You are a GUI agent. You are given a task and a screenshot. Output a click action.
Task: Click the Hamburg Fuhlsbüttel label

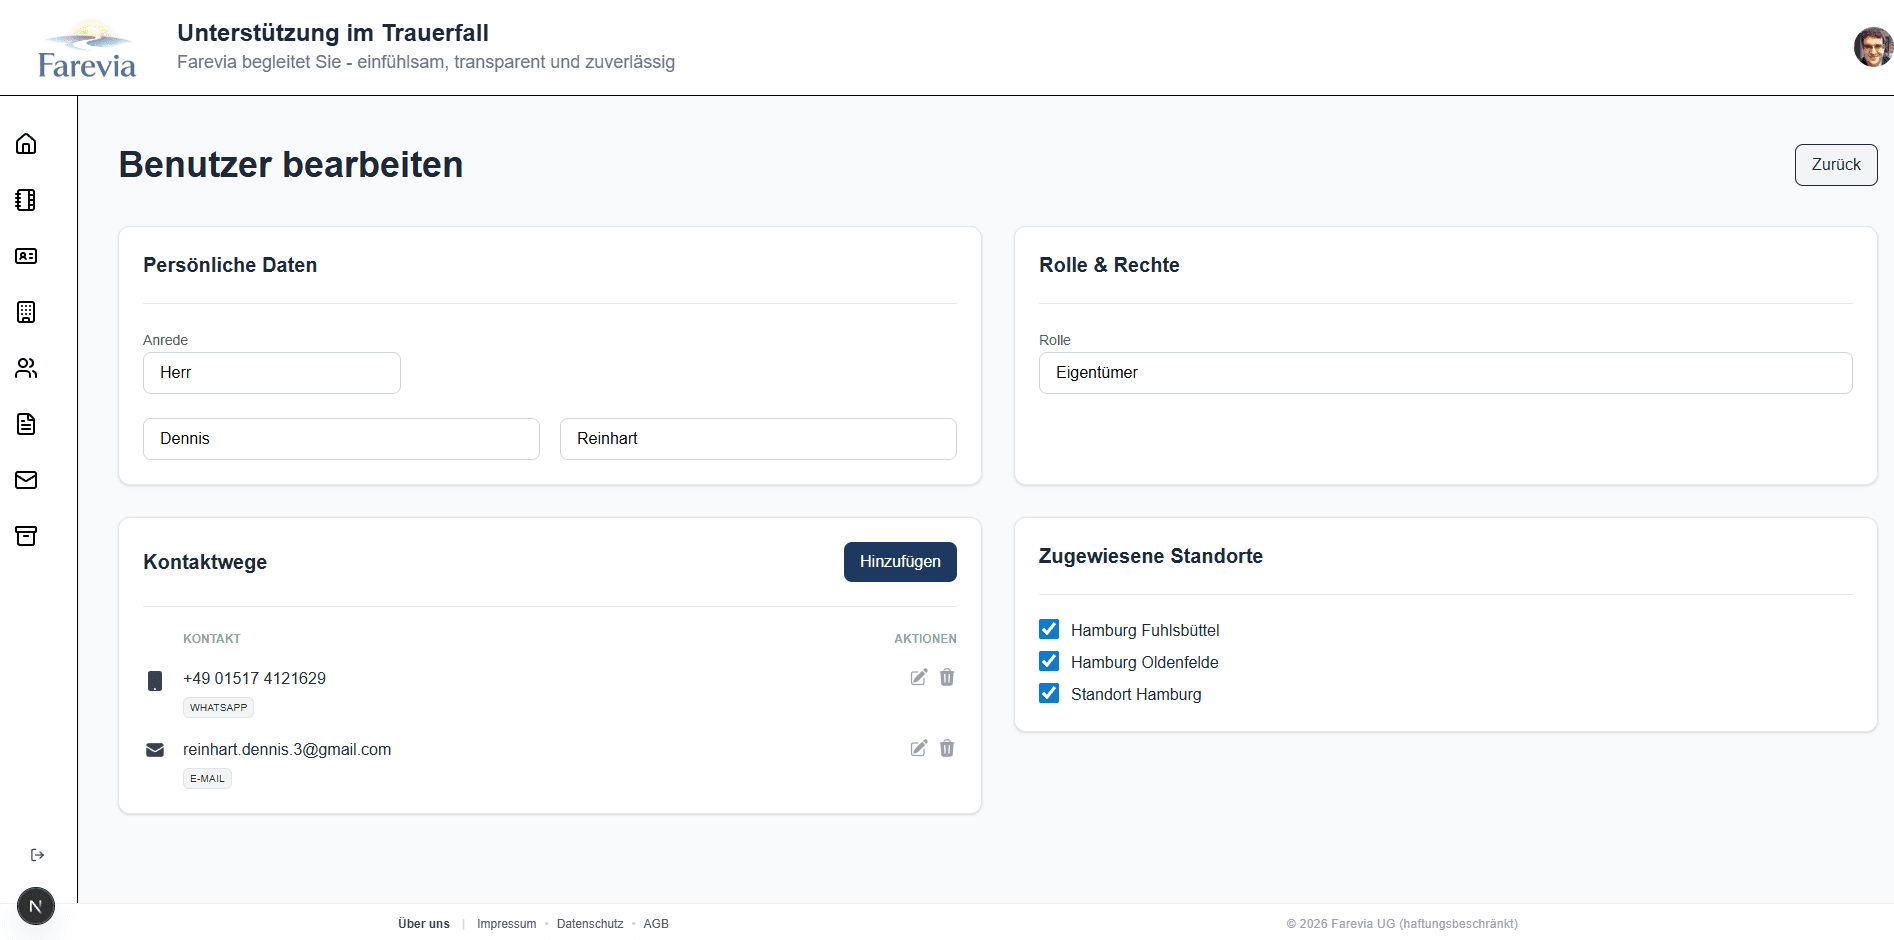click(1145, 630)
